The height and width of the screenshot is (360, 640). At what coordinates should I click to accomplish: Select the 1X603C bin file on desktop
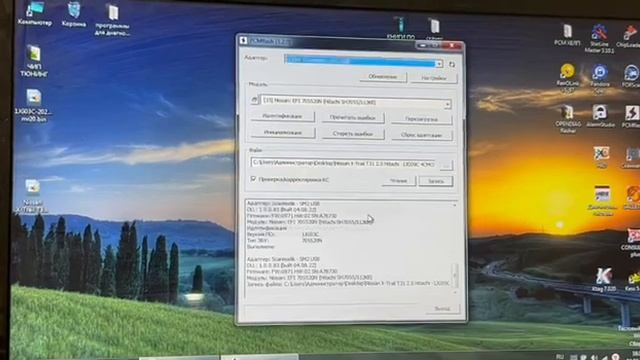click(33, 105)
